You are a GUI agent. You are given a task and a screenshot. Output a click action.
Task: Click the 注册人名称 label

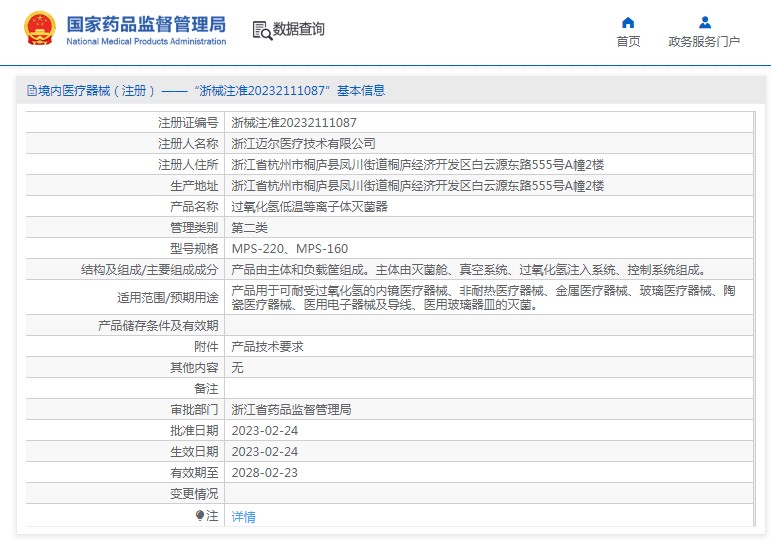[188, 144]
